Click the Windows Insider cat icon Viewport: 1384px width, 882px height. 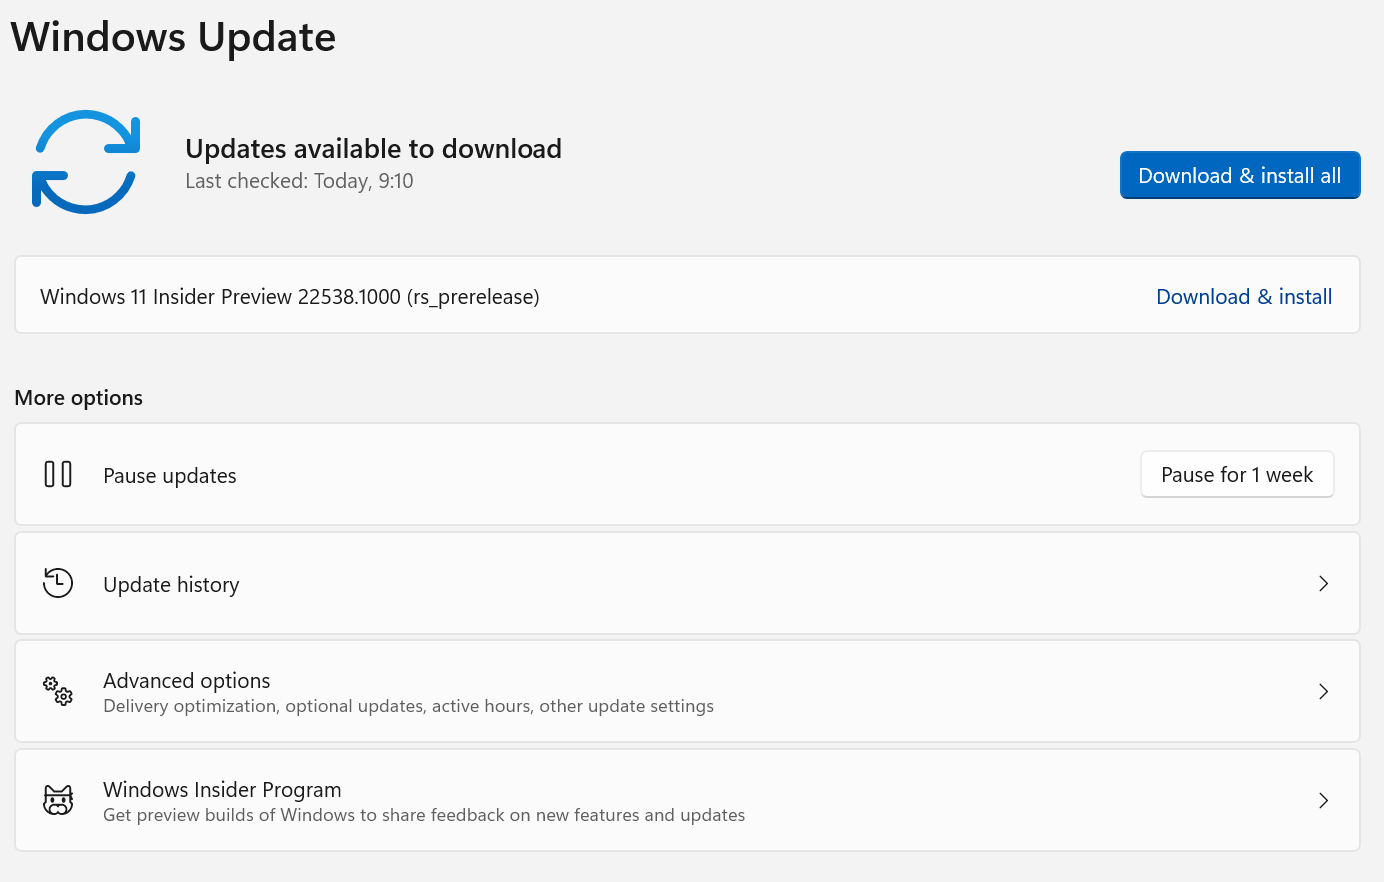58,800
